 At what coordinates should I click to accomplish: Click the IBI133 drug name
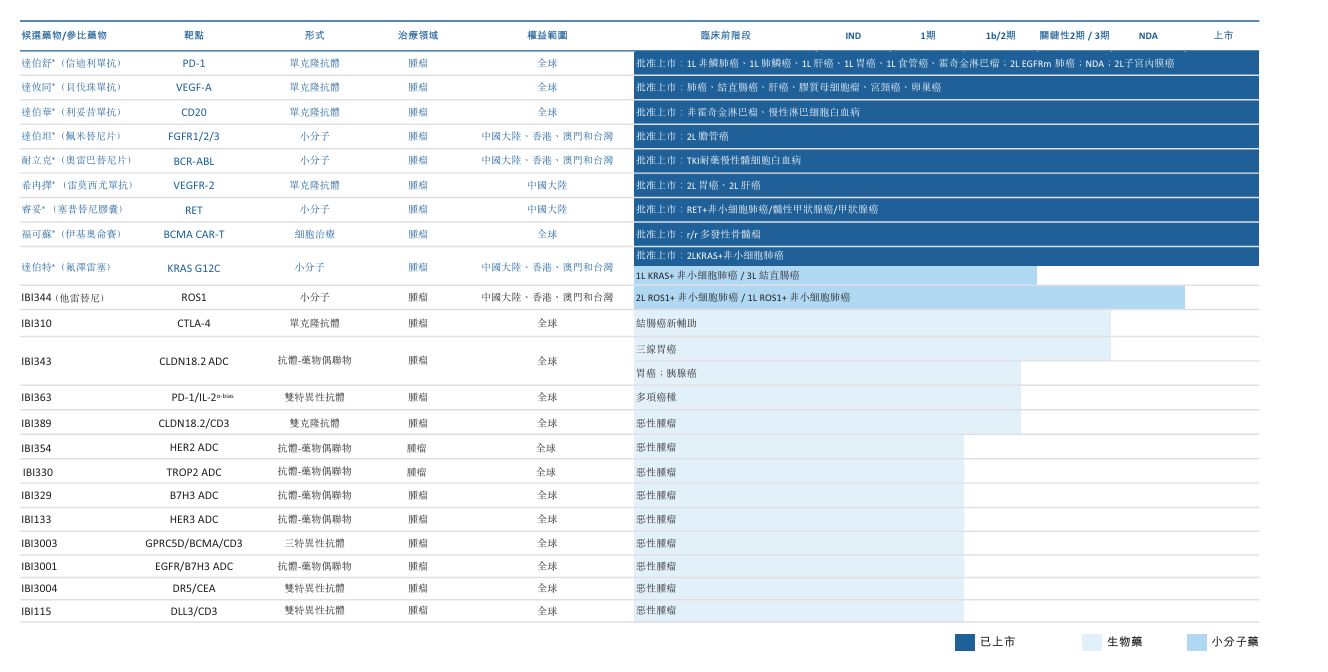pos(36,519)
